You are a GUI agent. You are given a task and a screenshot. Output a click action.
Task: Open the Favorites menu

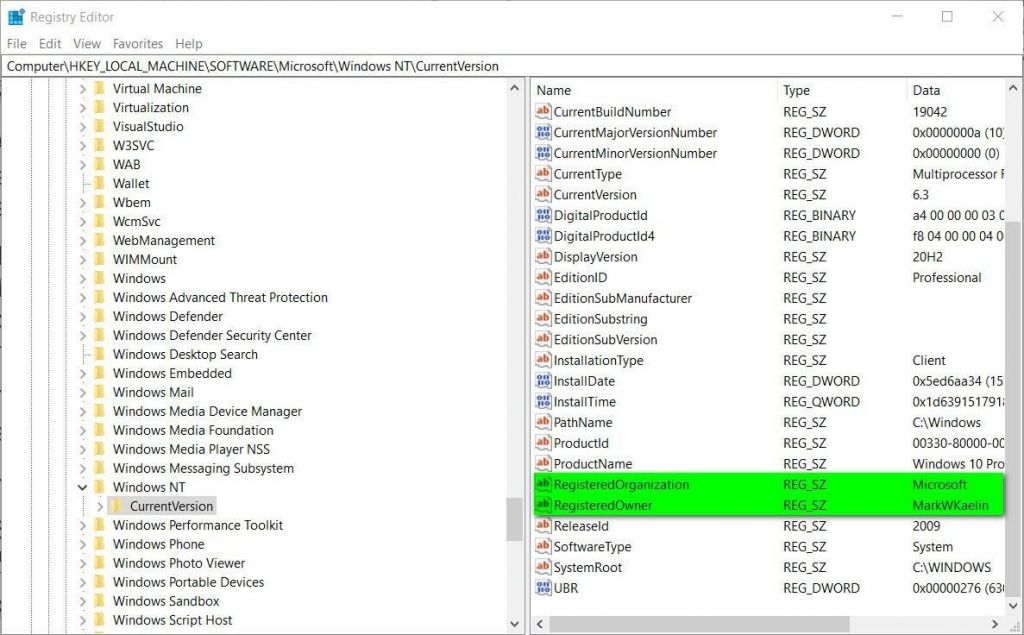tap(137, 43)
